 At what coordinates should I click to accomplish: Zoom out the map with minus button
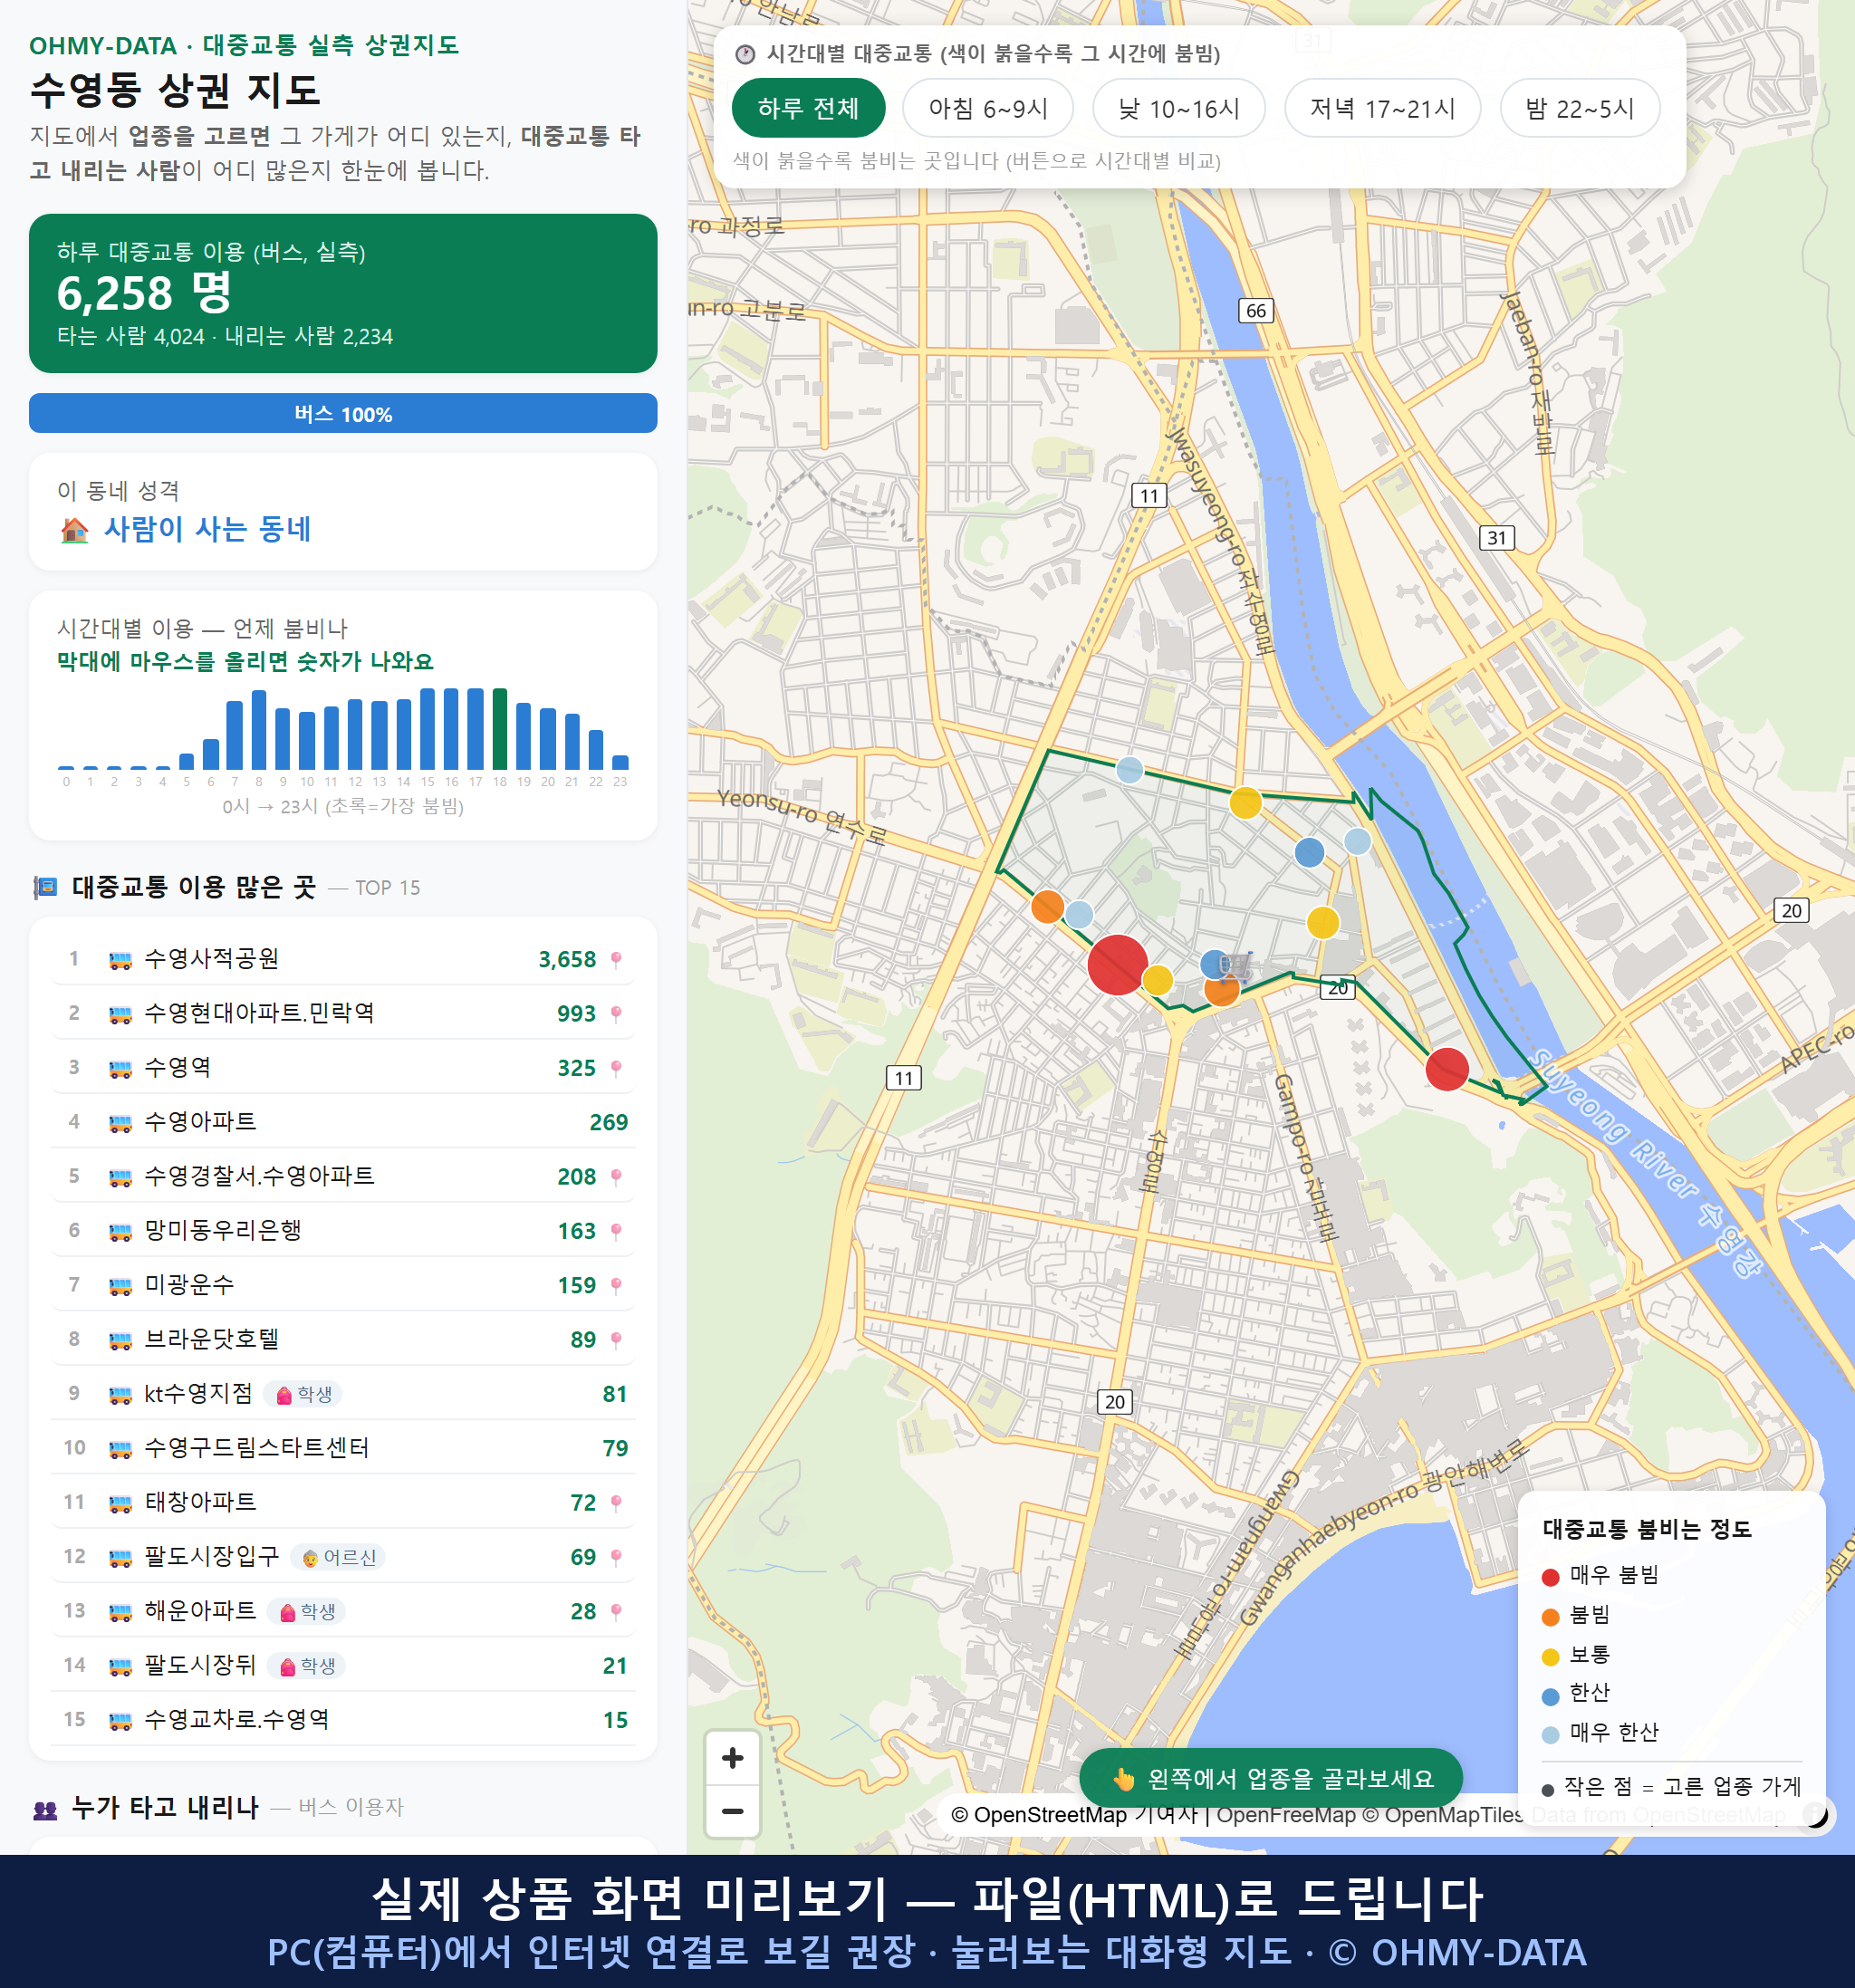tap(732, 1811)
